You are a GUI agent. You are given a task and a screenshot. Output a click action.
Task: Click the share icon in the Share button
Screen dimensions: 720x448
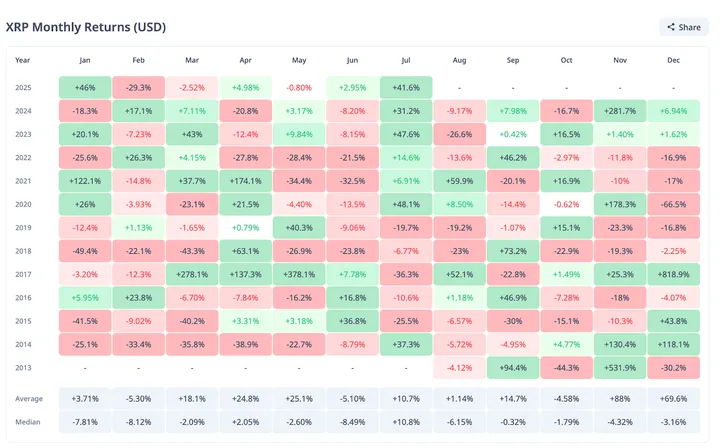pyautogui.click(x=672, y=27)
